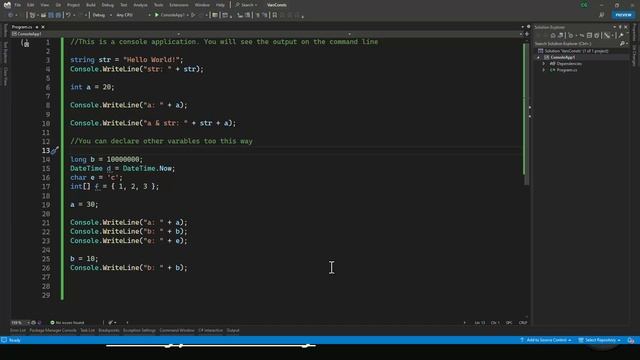Open the Extensions menu
The width and height of the screenshot is (640, 360).
pos(179,5)
